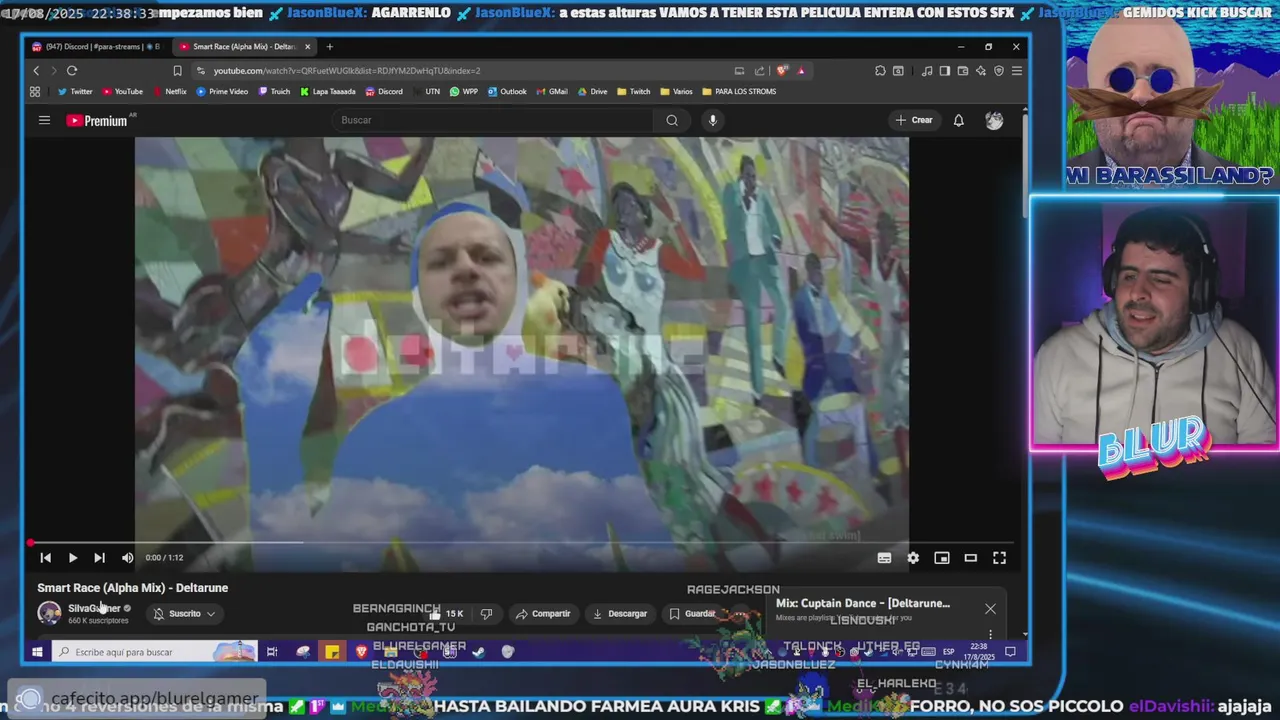Click the Compartir share button
The height and width of the screenshot is (720, 1280).
tap(543, 614)
